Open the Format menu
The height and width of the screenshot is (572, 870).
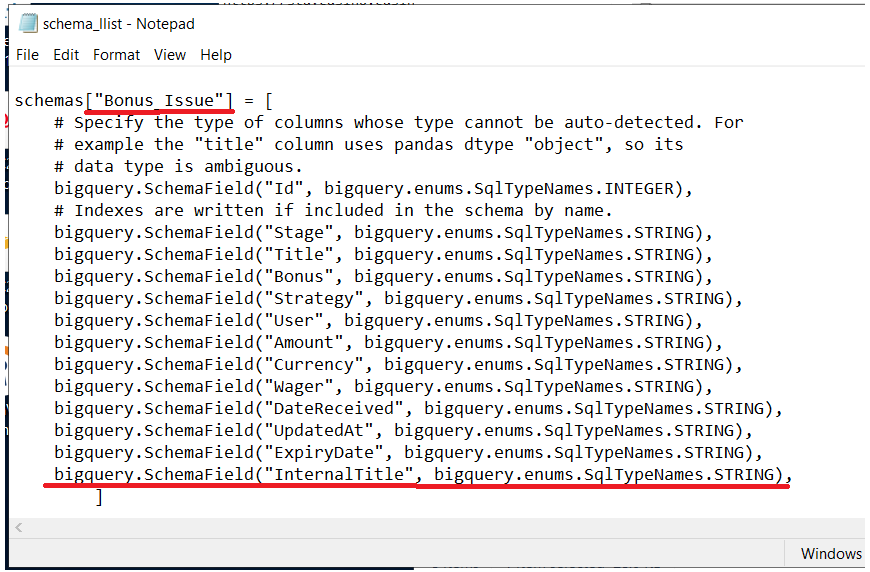click(117, 55)
